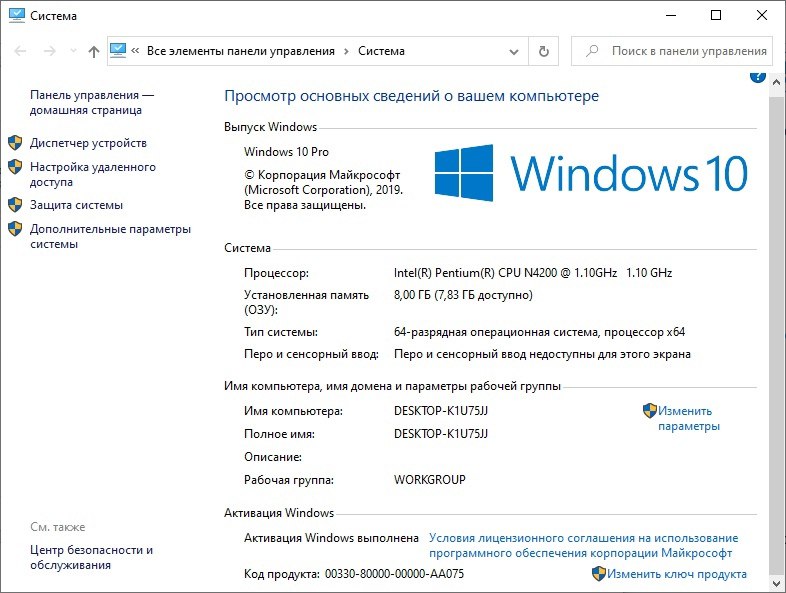Click the Система breadcrumb segment
Screen dimensions: 786x593
tap(381, 51)
